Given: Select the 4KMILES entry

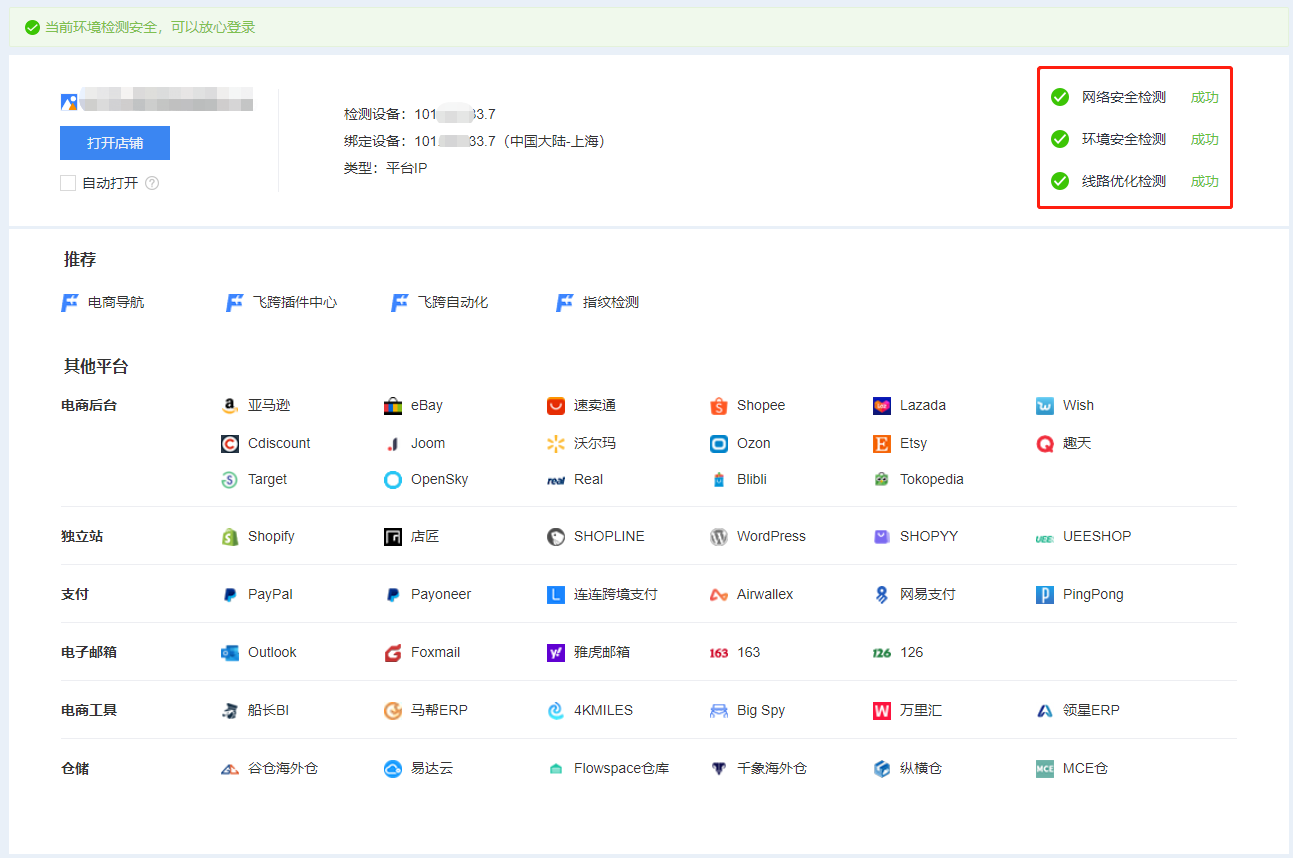Looking at the screenshot, I should coord(590,710).
